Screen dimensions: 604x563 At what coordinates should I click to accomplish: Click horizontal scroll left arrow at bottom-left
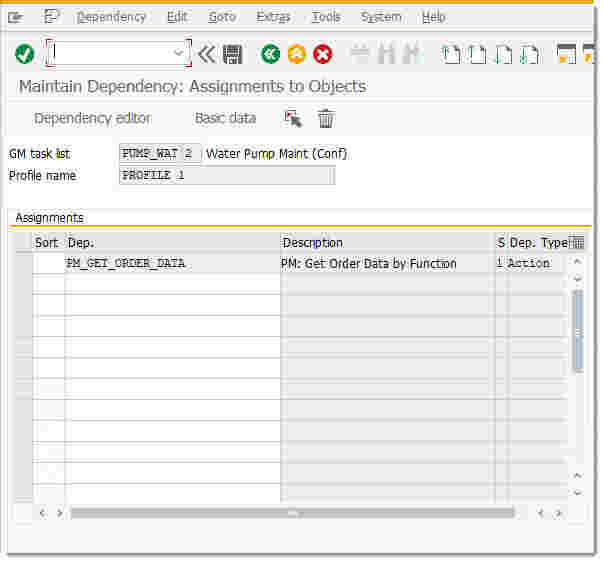tap(43, 513)
